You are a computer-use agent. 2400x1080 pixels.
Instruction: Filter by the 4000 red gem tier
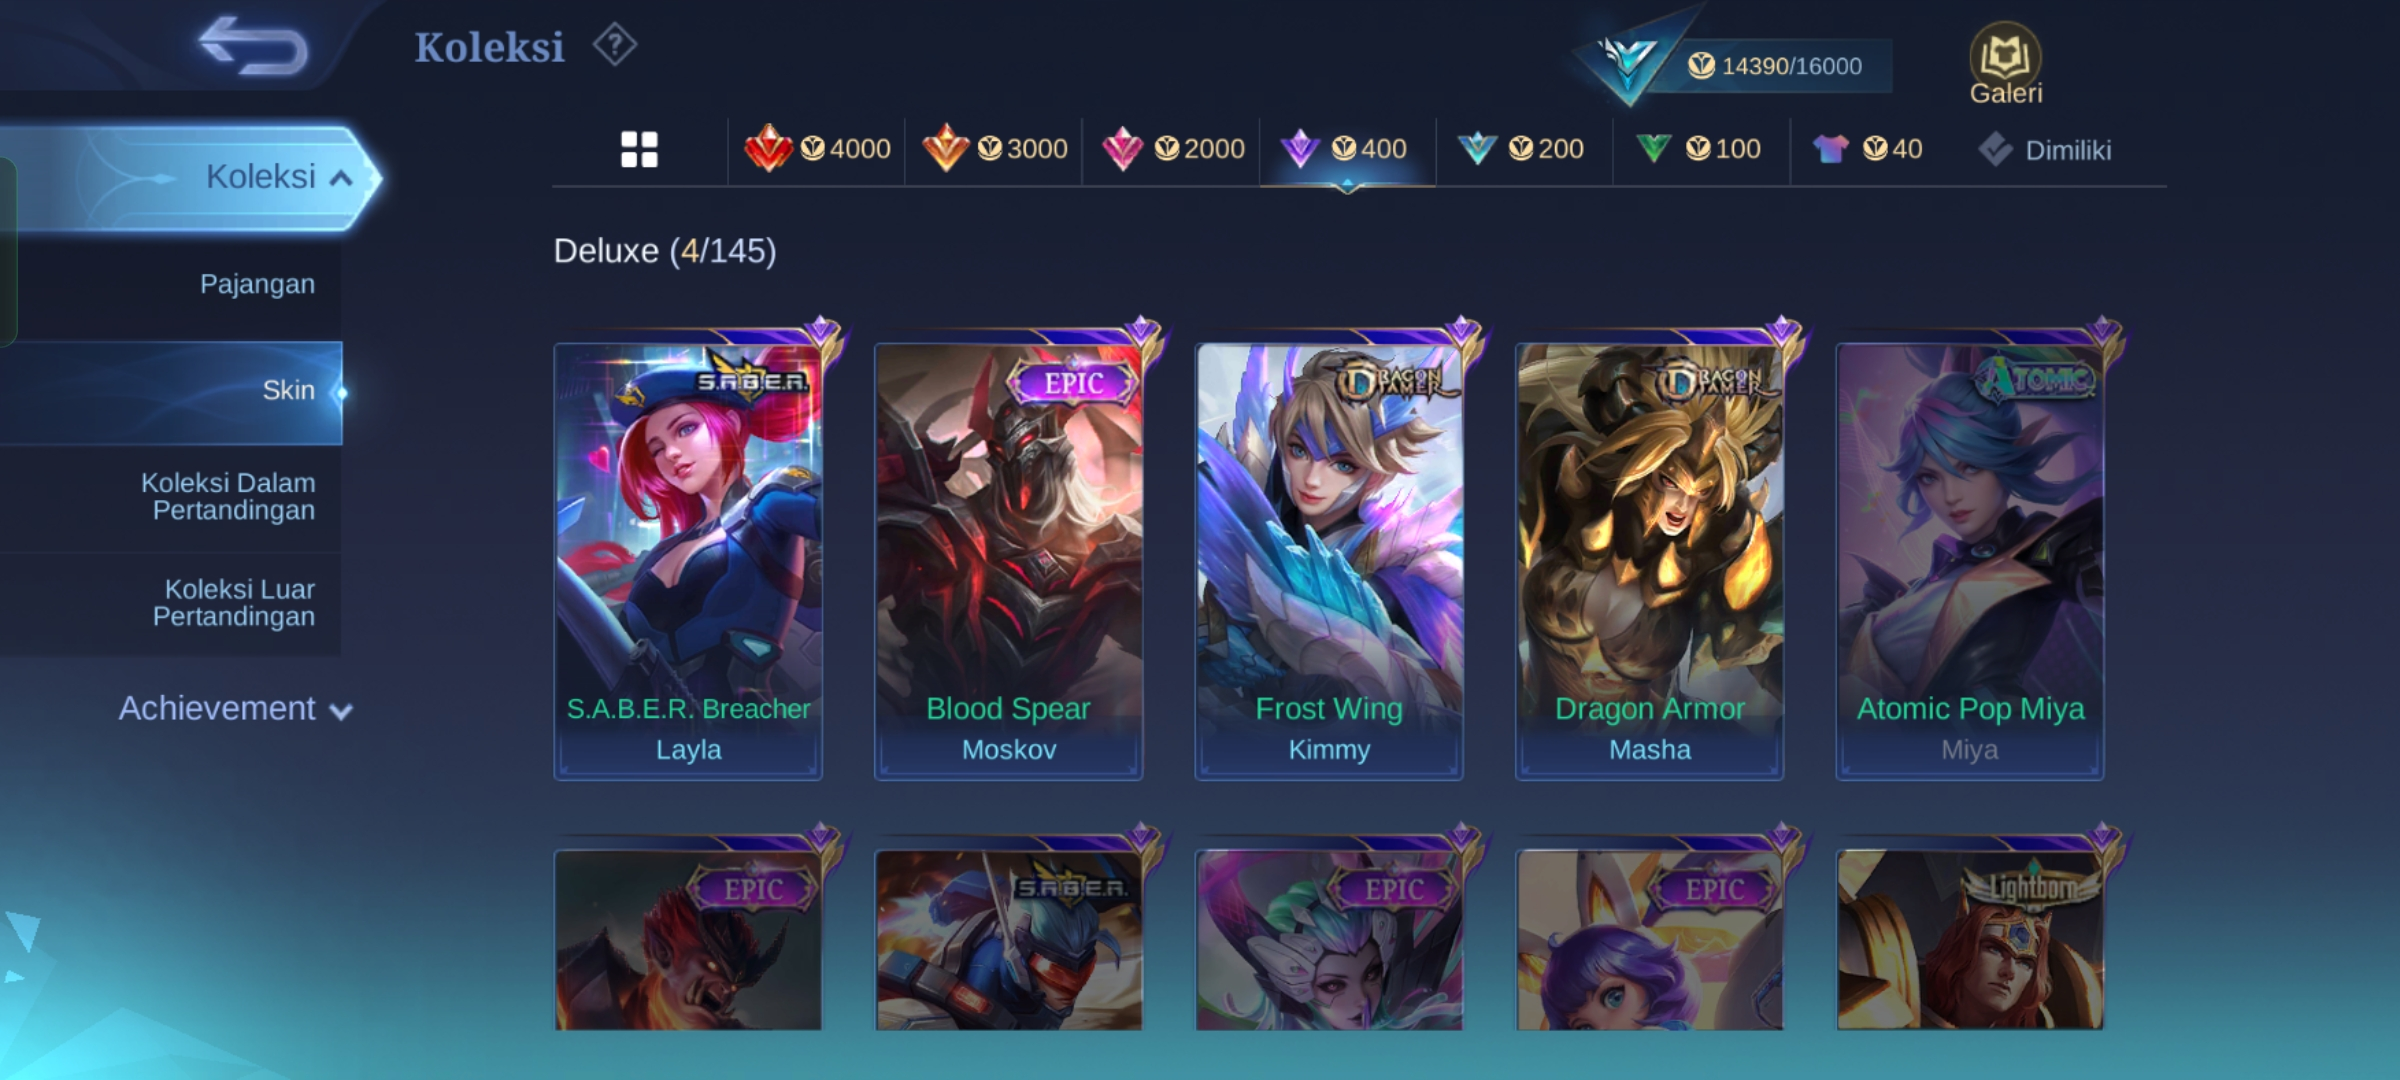pyautogui.click(x=817, y=149)
